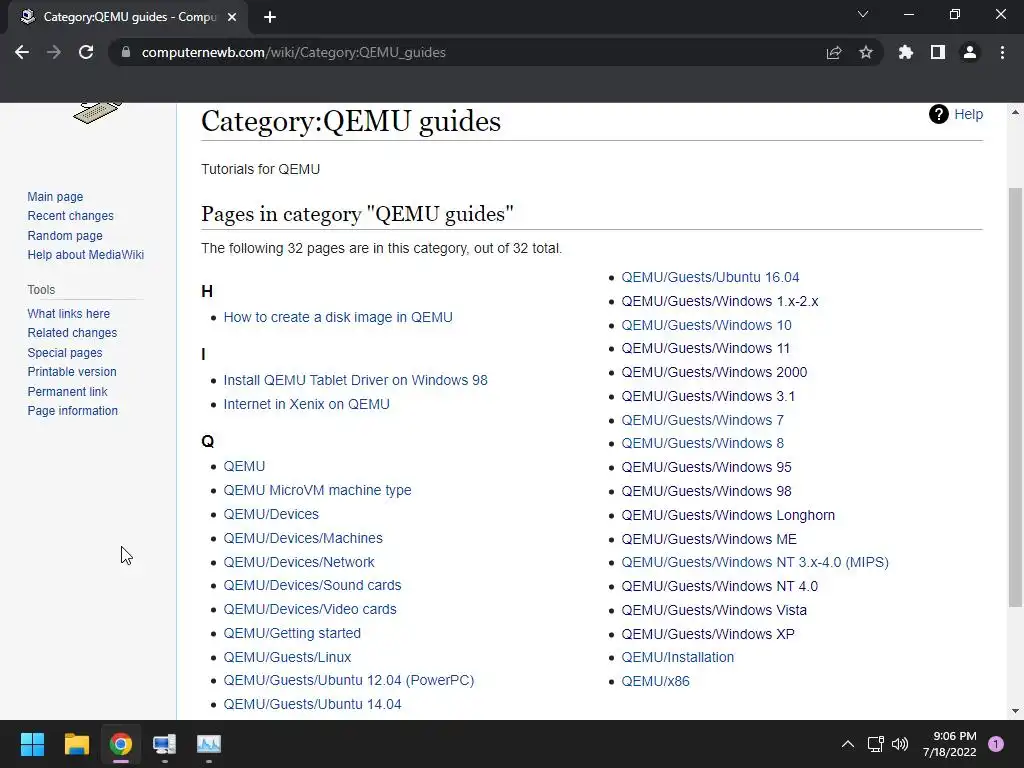The image size is (1024, 768).
Task: Open QEMU/Guests/Windows Longhorn page
Action: [728, 515]
